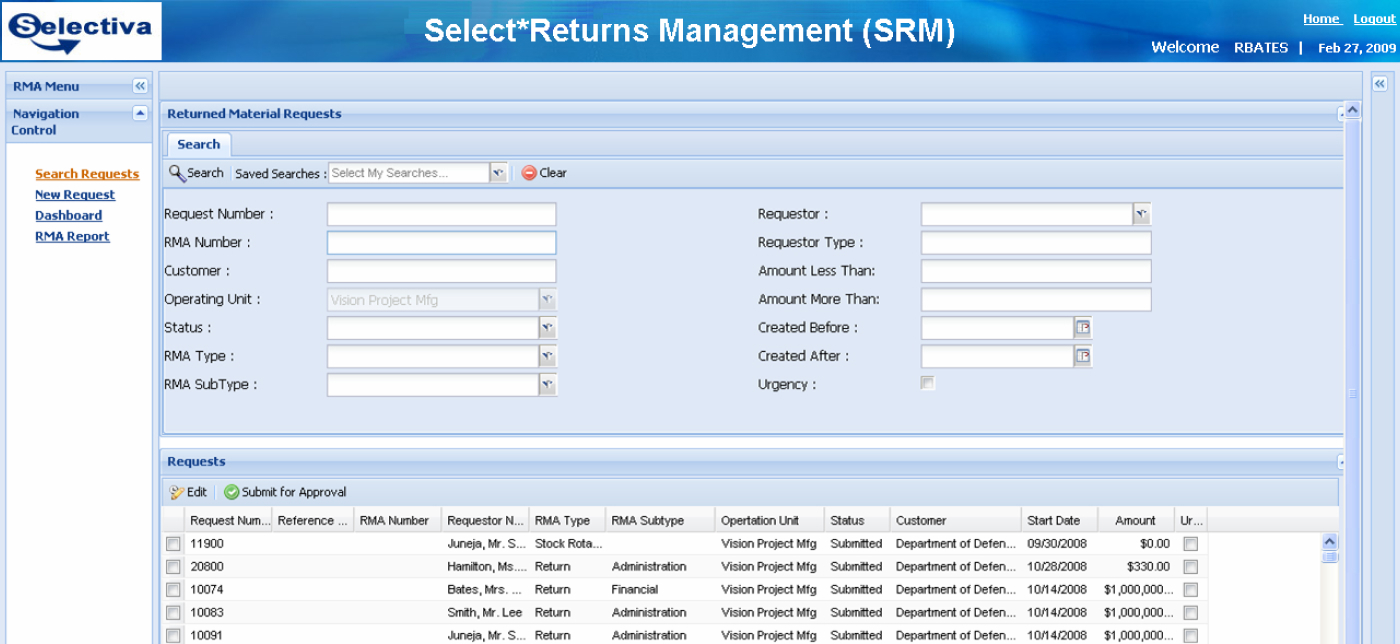
Task: Select the Search tab
Action: [198, 144]
